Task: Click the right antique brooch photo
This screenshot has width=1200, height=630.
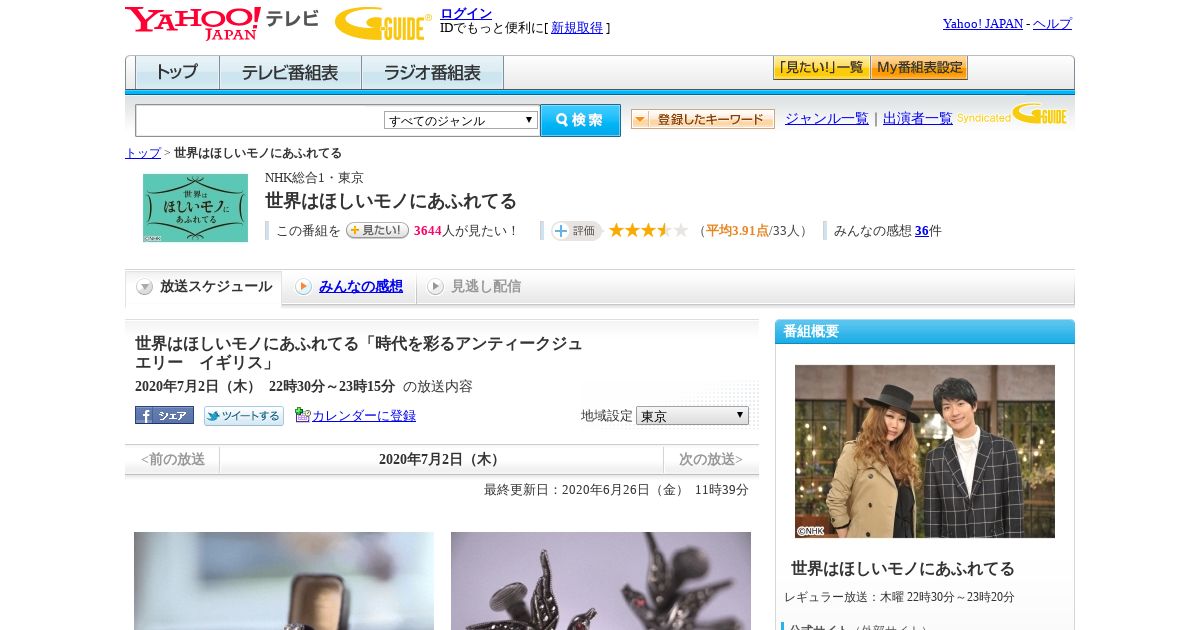Action: pyautogui.click(x=601, y=581)
